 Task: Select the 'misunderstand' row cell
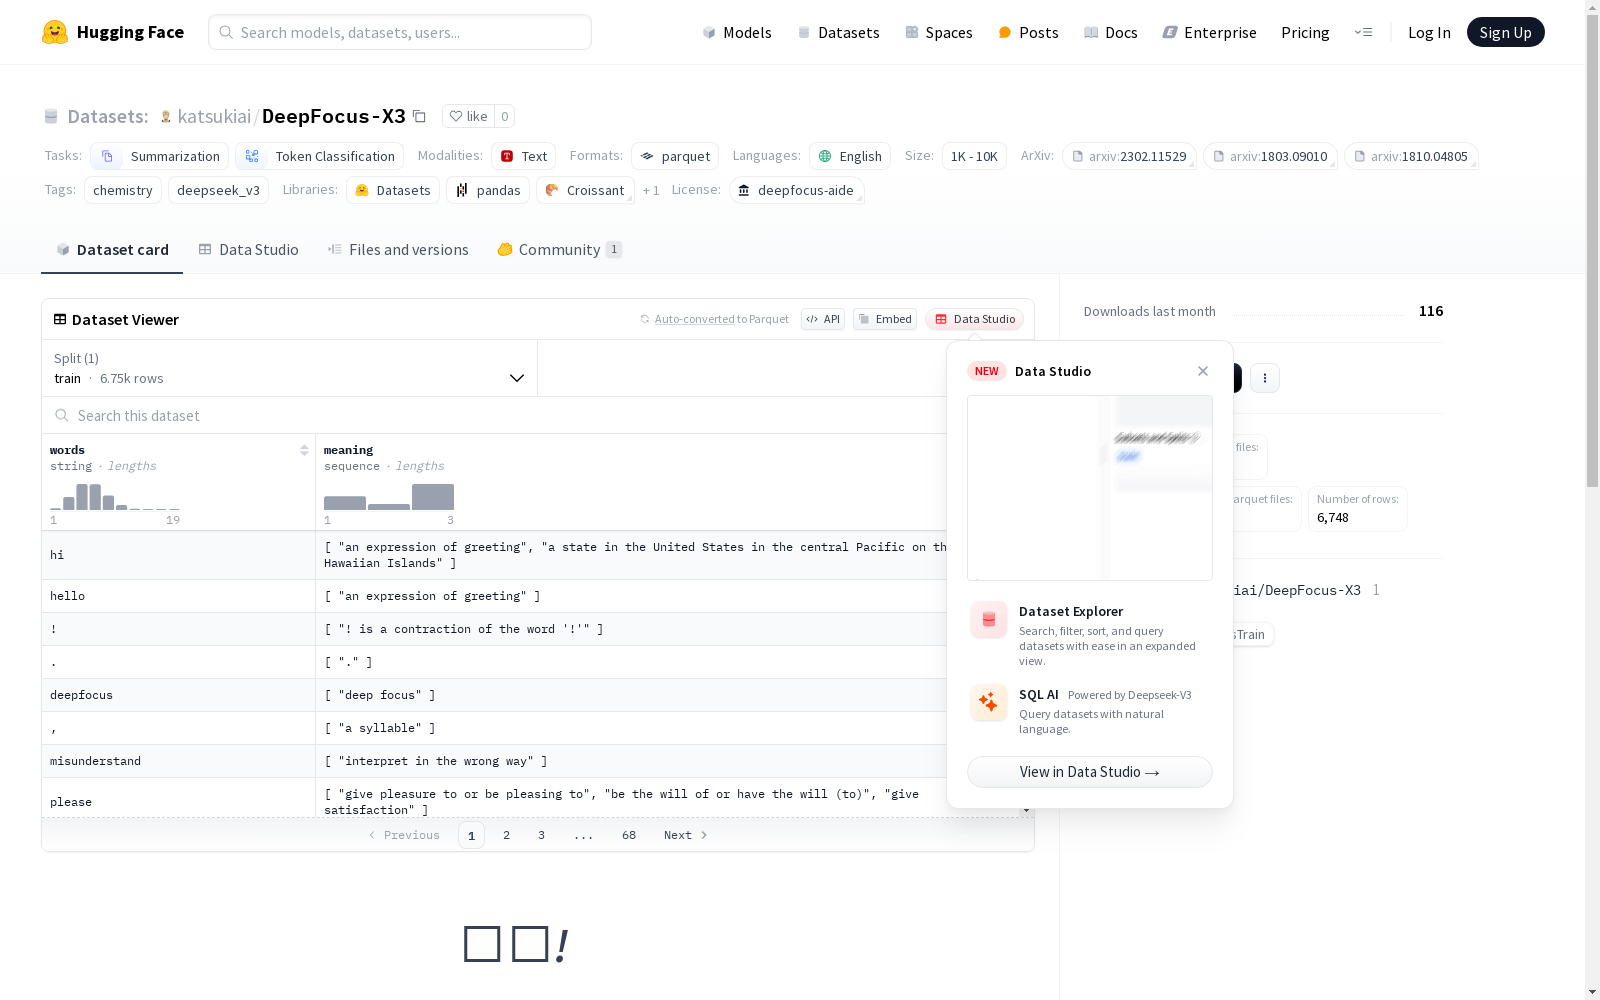pyautogui.click(x=178, y=761)
